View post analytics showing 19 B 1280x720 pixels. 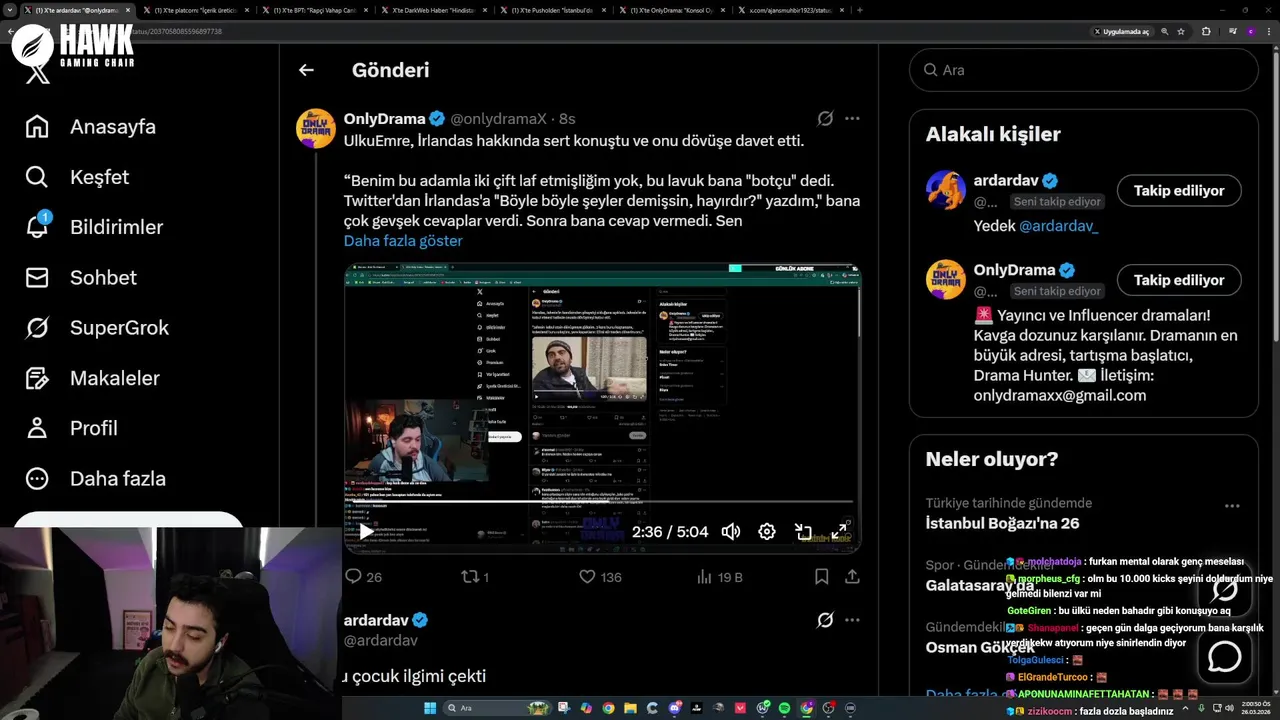tap(718, 577)
